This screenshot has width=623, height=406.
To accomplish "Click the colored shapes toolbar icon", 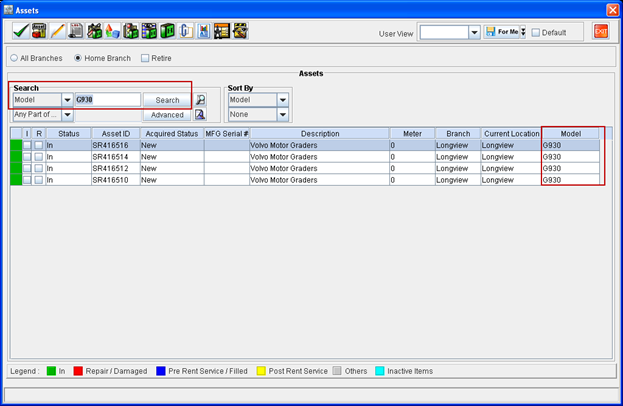I will (112, 31).
